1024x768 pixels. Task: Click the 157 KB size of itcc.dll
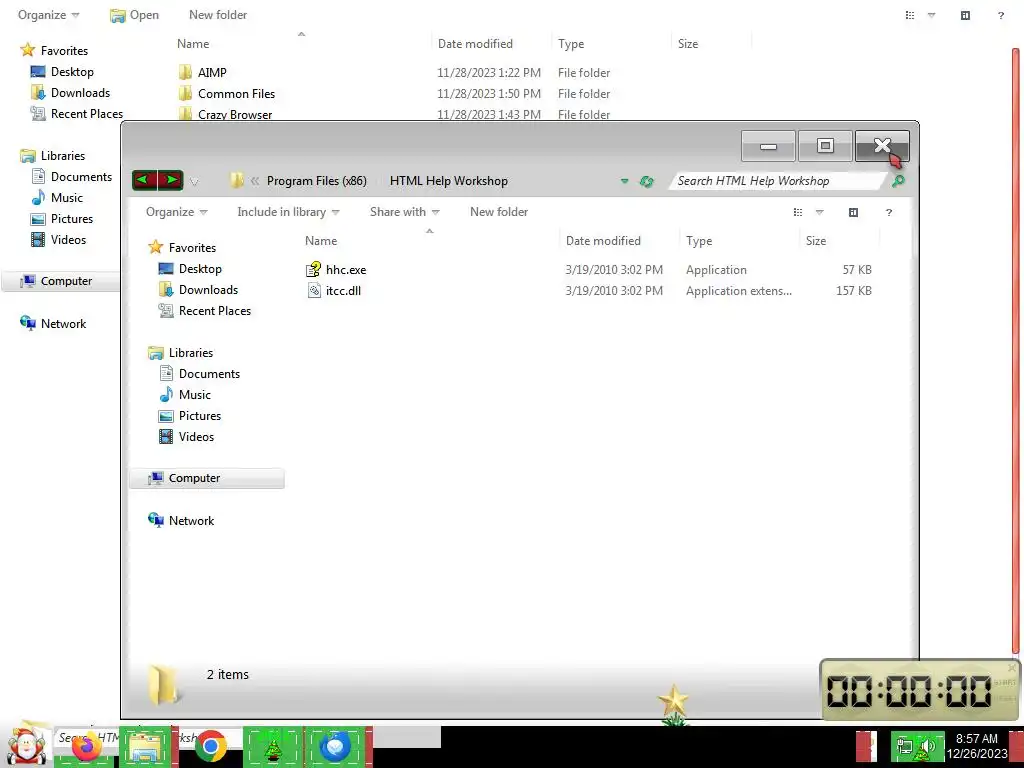point(854,291)
